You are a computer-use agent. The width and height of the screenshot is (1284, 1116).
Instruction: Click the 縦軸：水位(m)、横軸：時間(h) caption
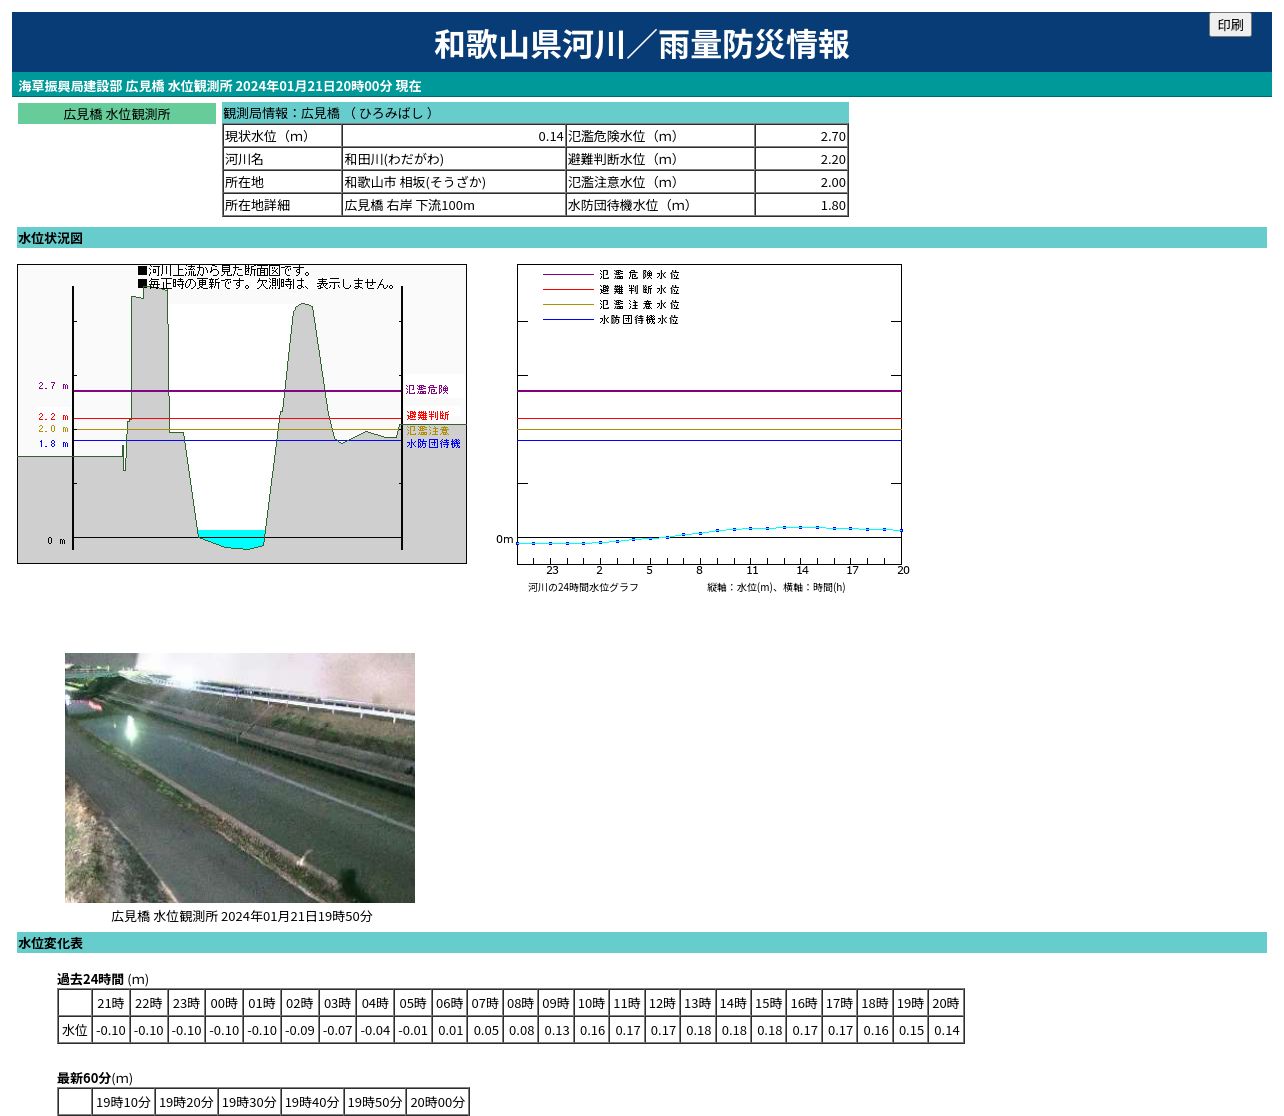tap(776, 587)
